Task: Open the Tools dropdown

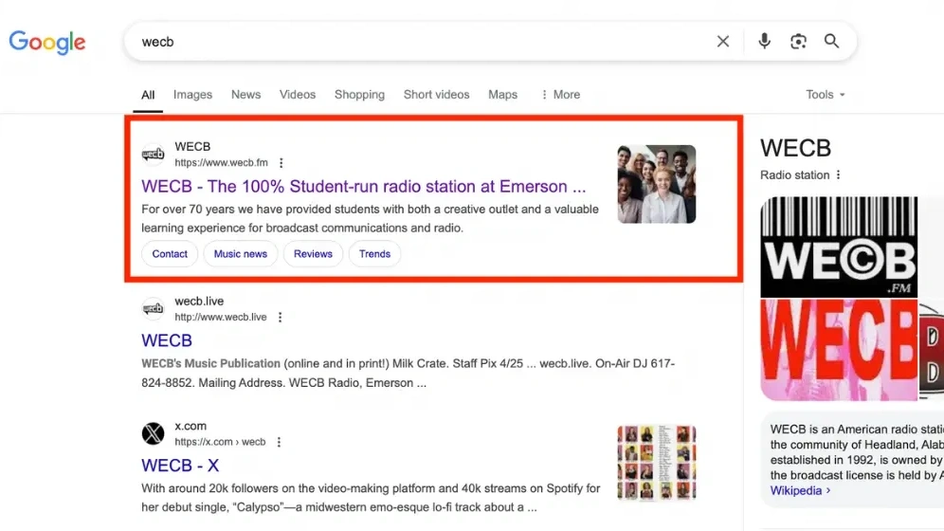Action: [825, 95]
